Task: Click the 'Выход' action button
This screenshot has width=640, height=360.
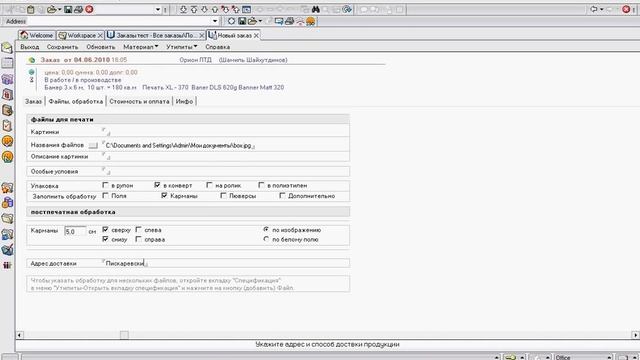Action: [29, 47]
